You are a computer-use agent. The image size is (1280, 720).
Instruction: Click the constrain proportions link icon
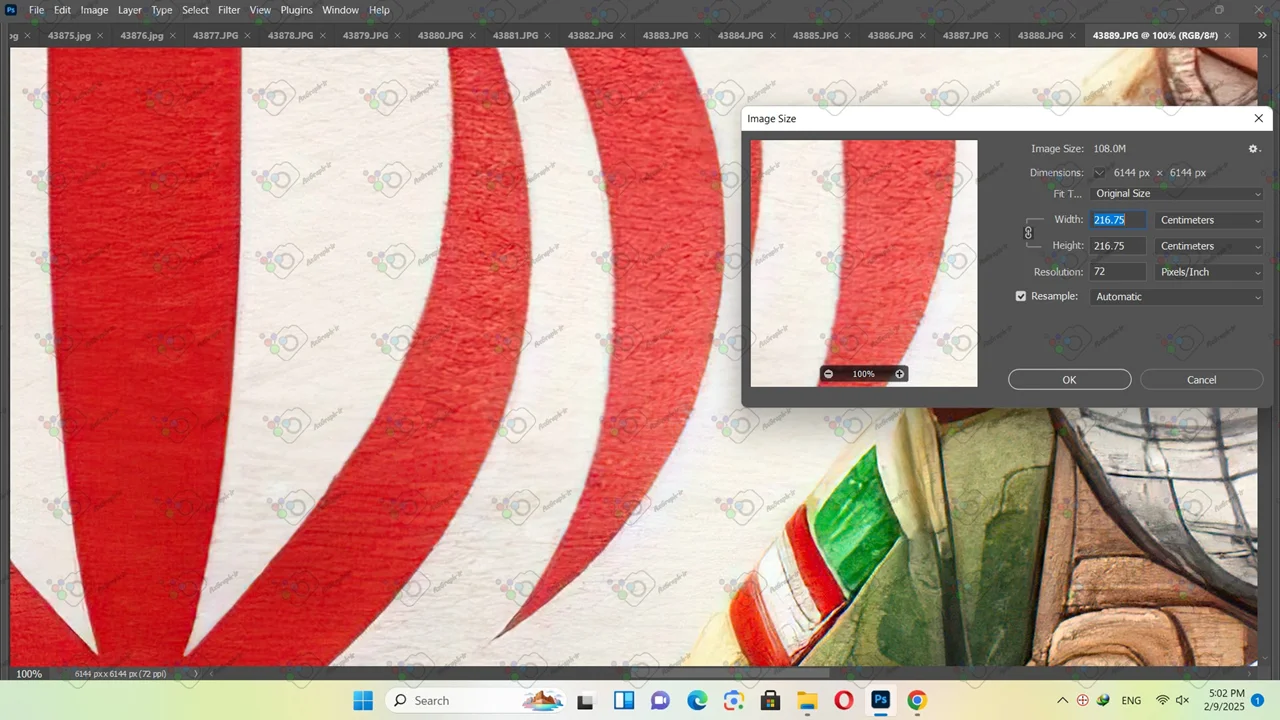(x=1028, y=233)
